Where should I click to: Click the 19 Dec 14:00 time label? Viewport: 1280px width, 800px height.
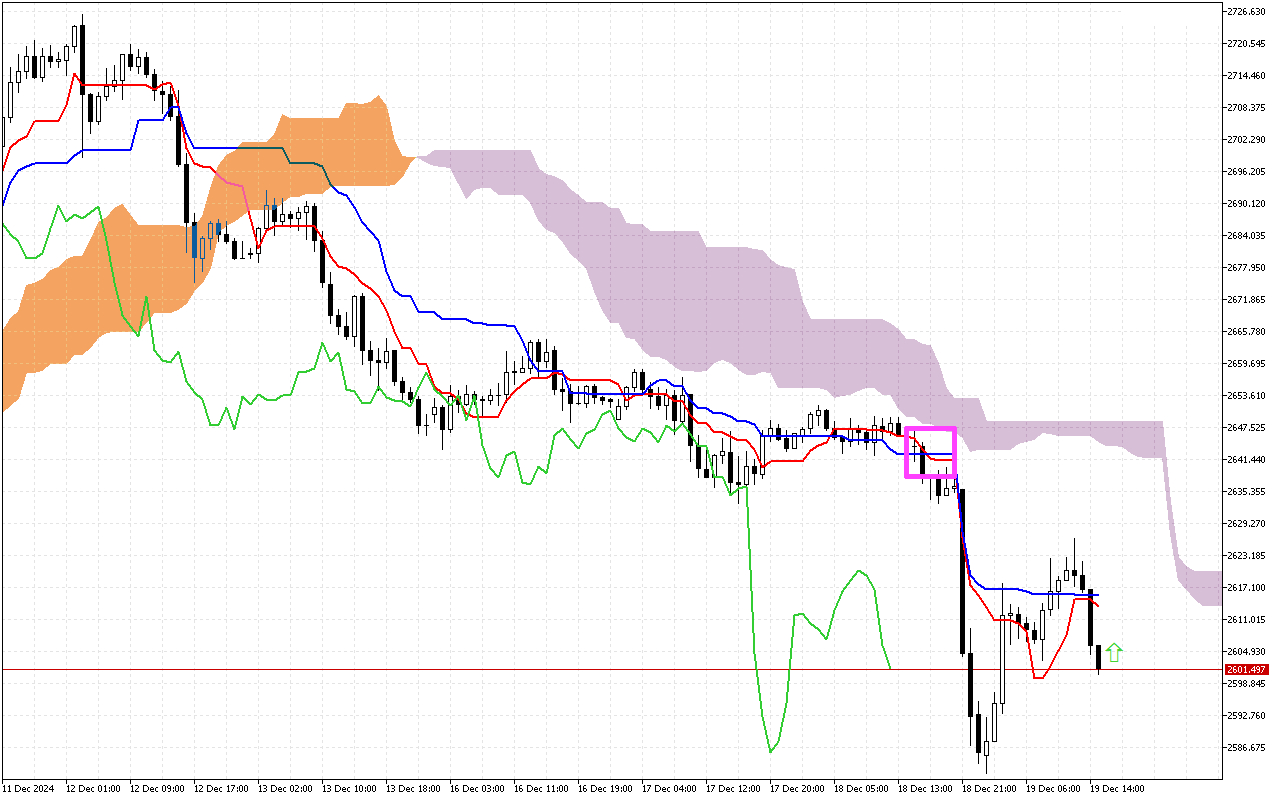point(1117,789)
